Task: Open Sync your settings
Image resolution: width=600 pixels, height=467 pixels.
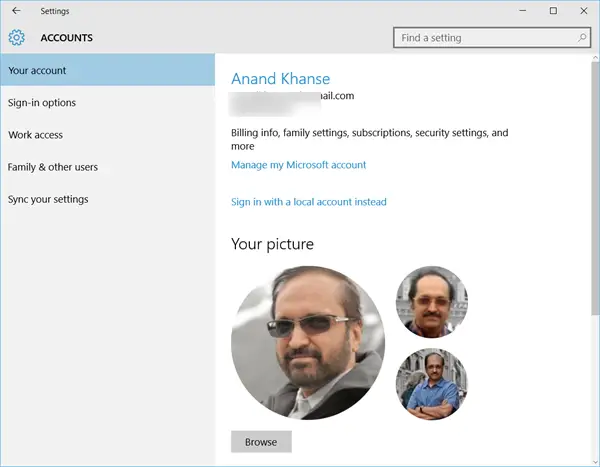Action: tap(108, 199)
